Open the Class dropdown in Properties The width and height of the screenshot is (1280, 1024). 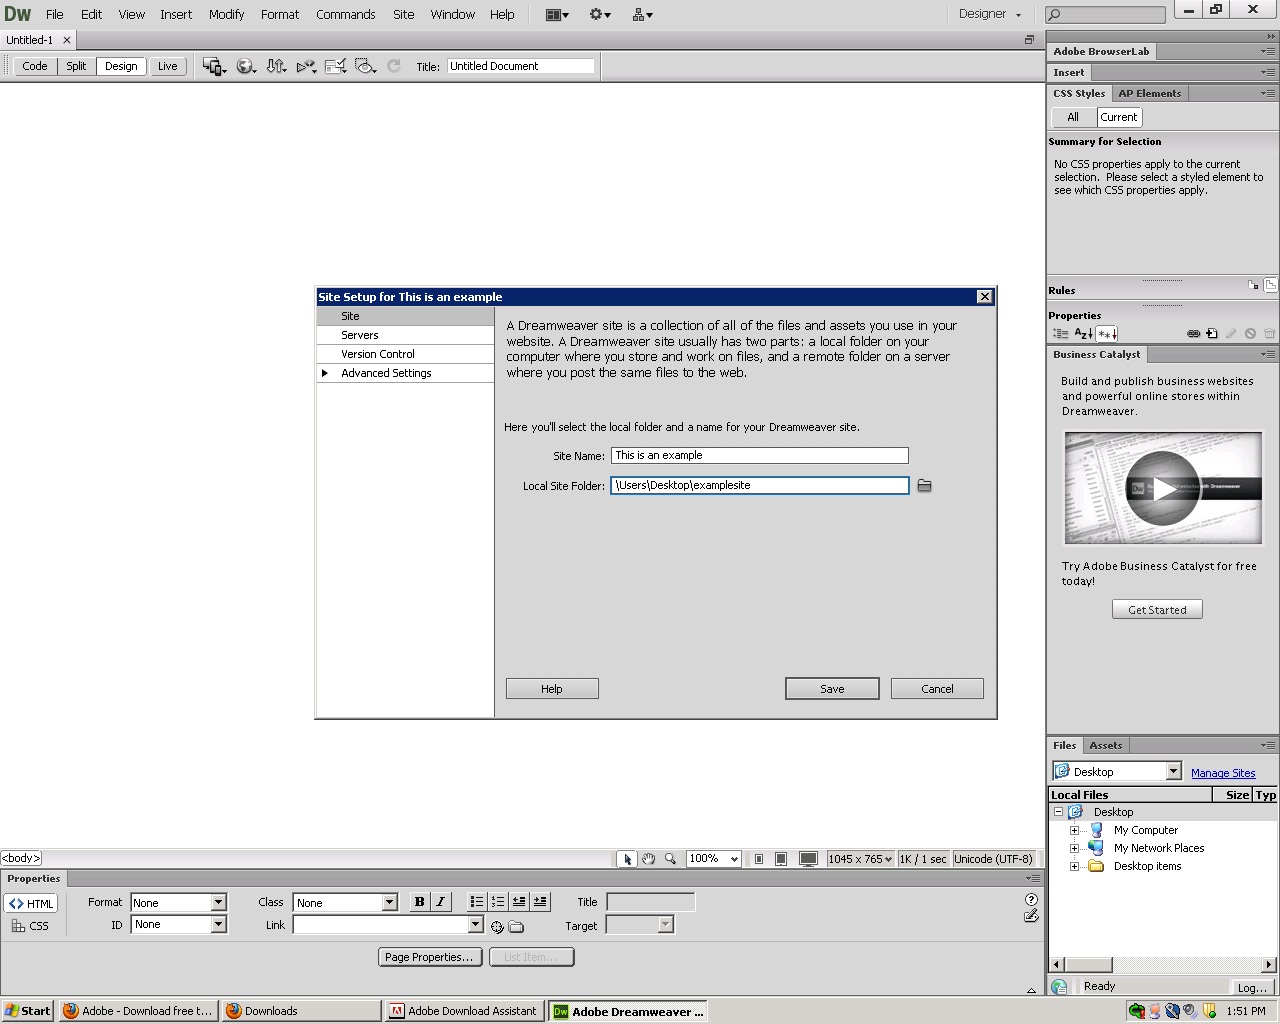tap(389, 902)
